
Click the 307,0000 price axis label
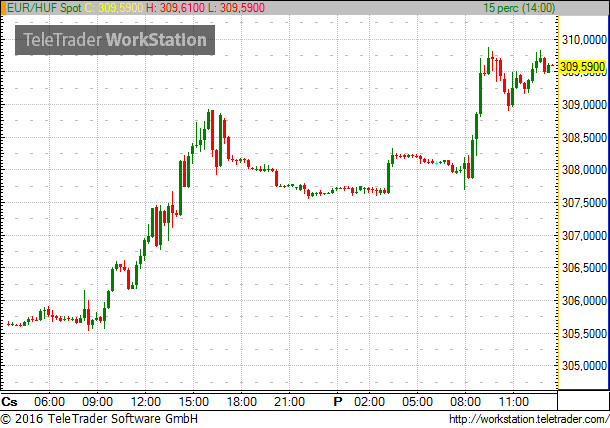point(584,235)
